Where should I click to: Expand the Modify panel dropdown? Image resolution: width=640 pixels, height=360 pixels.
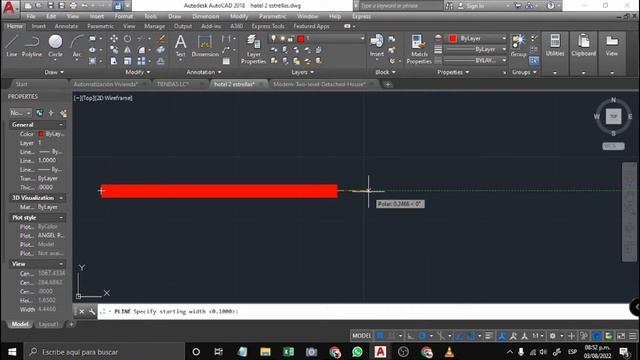click(x=138, y=72)
